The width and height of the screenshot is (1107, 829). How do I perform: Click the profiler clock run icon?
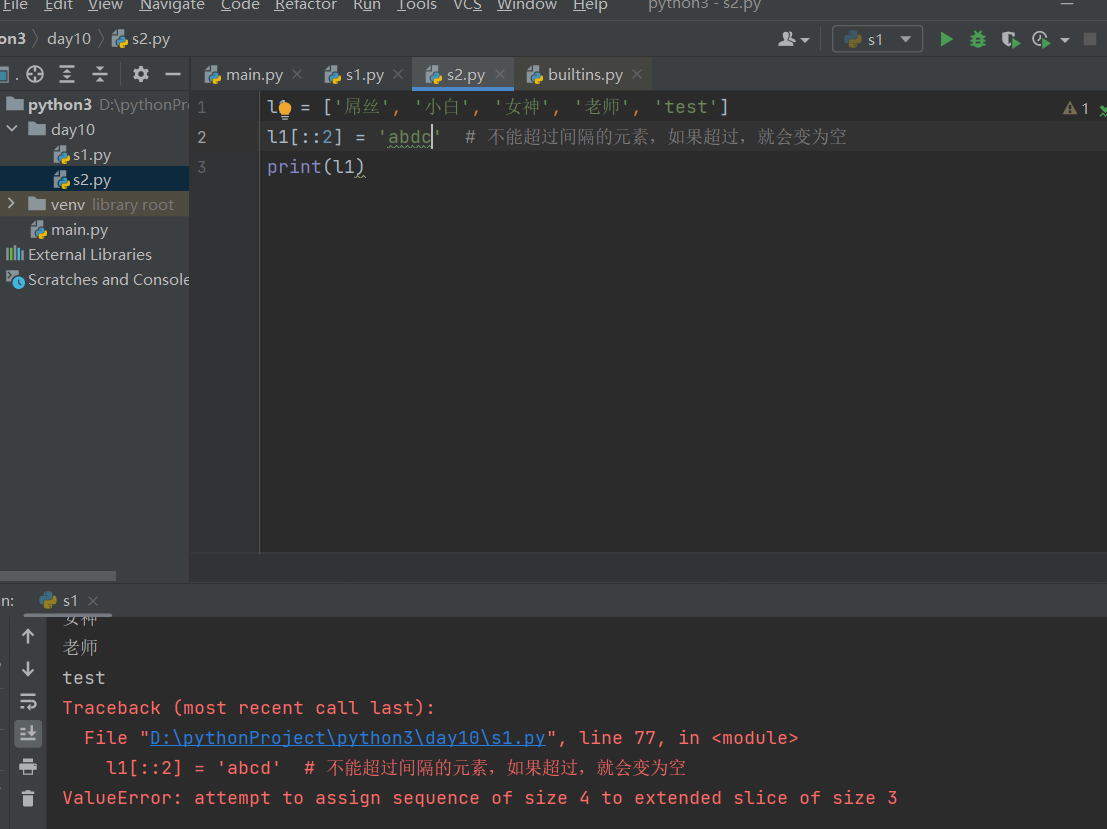(x=1041, y=39)
